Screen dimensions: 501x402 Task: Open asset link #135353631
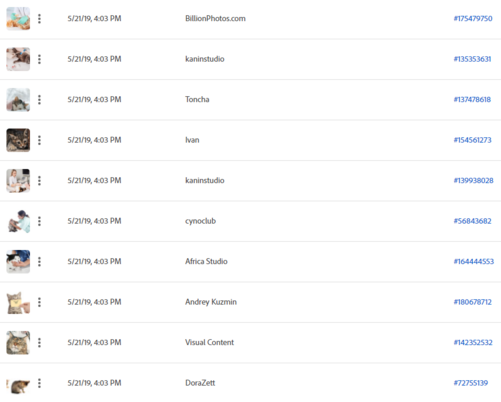coord(472,59)
